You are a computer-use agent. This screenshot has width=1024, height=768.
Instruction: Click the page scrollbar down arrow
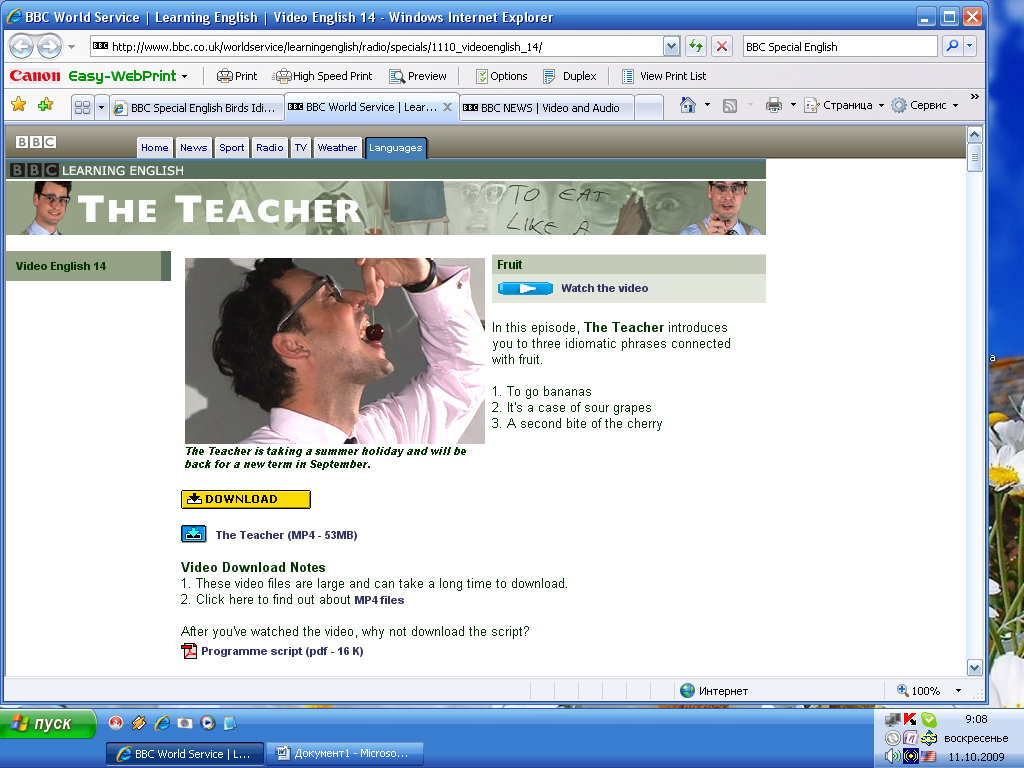click(x=974, y=667)
